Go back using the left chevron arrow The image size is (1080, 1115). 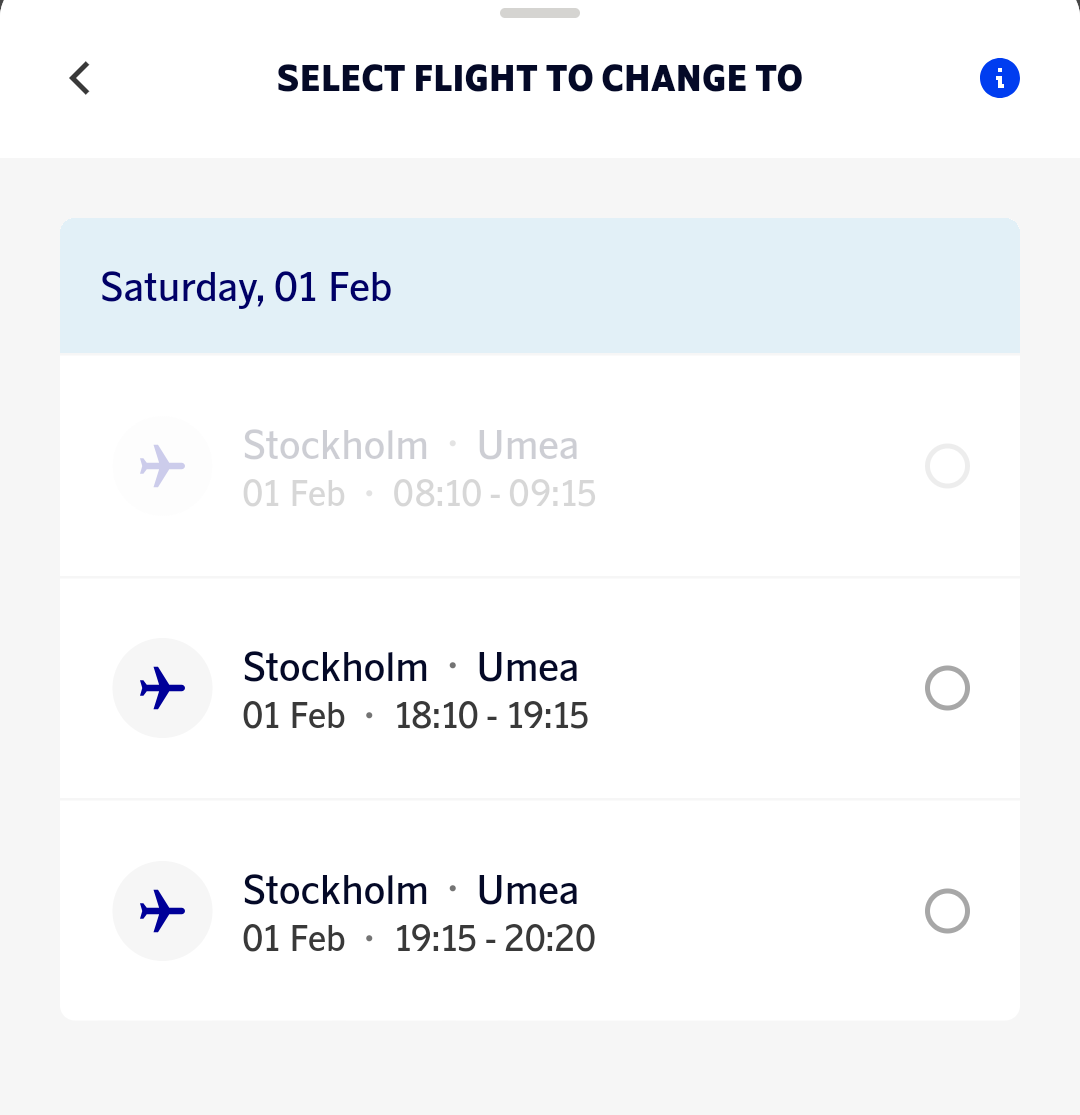click(80, 78)
